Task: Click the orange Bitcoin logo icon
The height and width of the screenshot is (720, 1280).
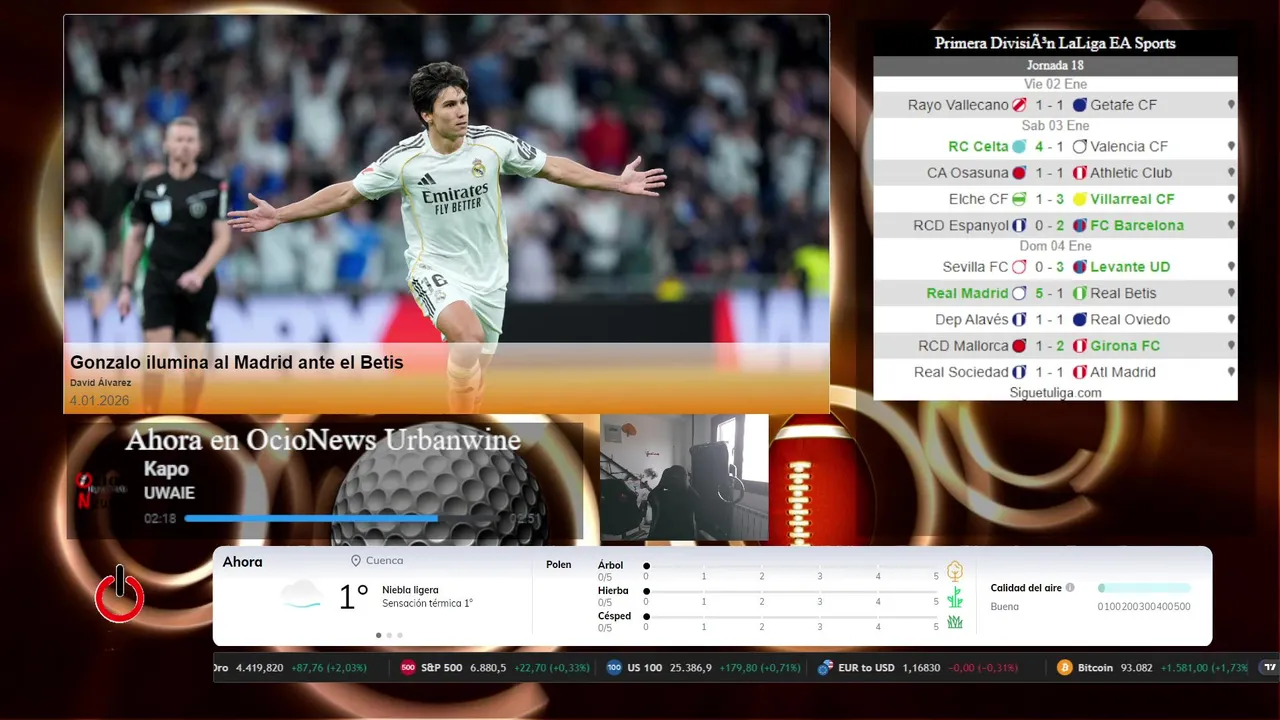Action: point(1065,667)
